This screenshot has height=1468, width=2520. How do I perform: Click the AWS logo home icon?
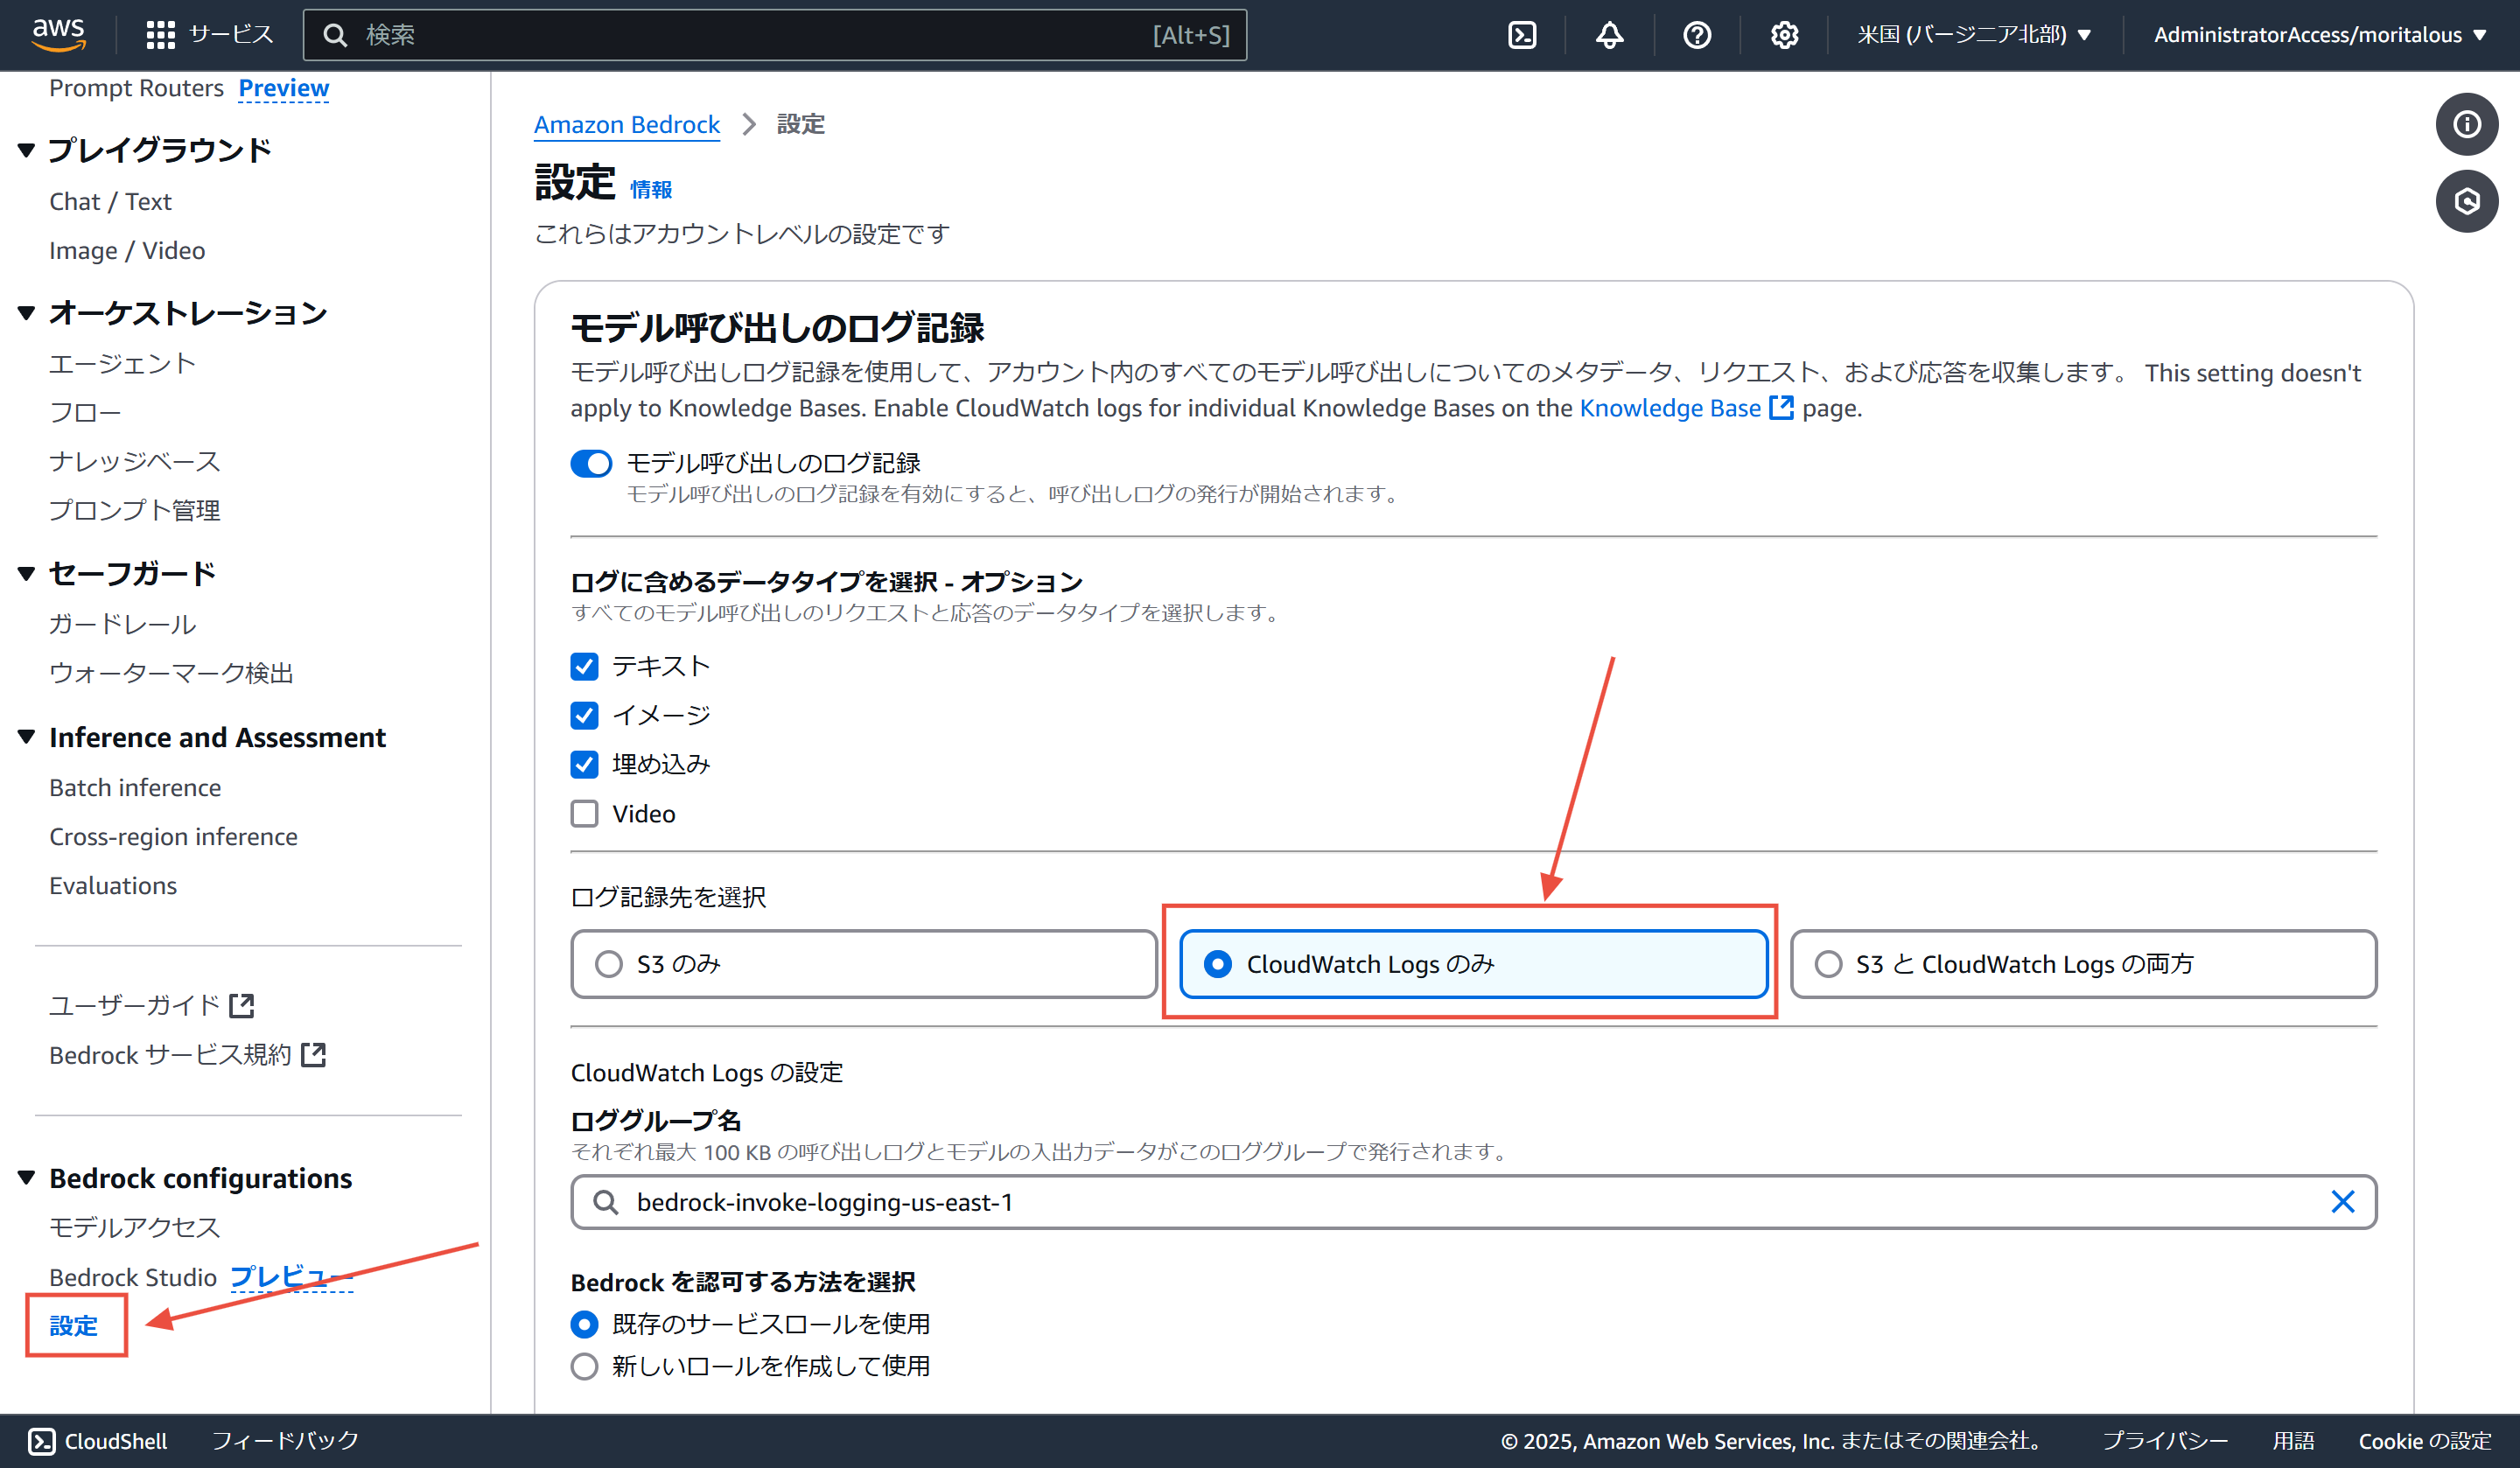point(58,33)
